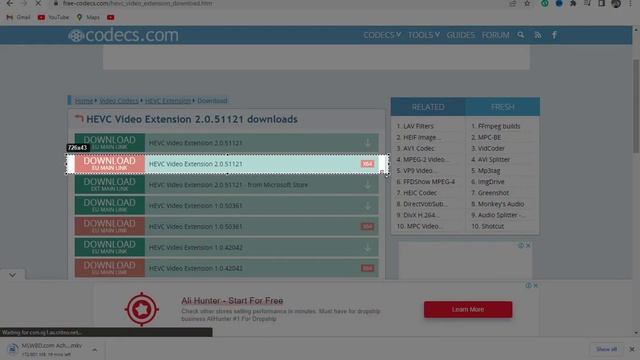The image size is (640, 360).
Task: Close the Ali Hunter banner ad
Action: point(536,286)
